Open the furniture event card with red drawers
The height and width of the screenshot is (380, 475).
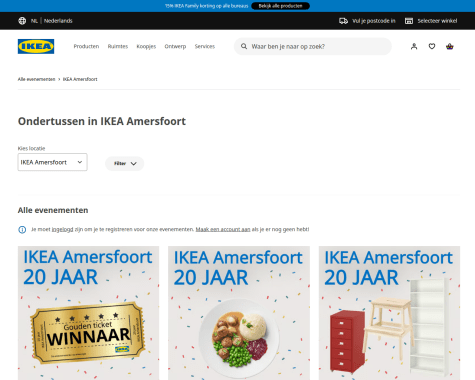389,313
